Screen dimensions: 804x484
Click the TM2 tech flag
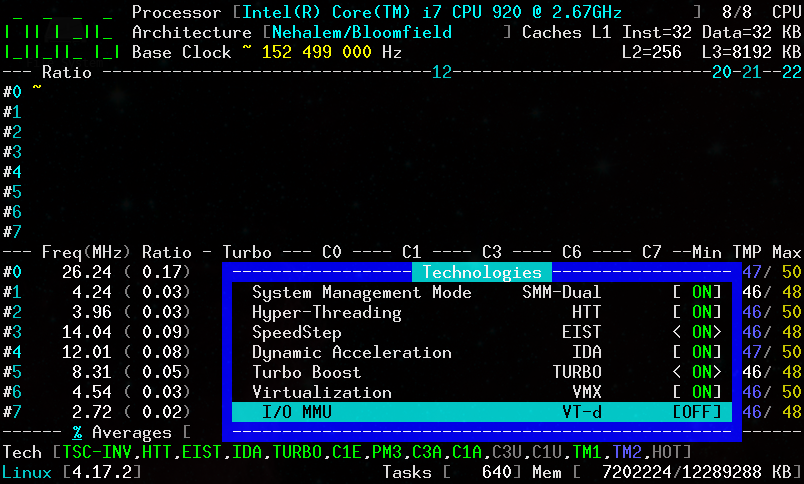click(627, 452)
